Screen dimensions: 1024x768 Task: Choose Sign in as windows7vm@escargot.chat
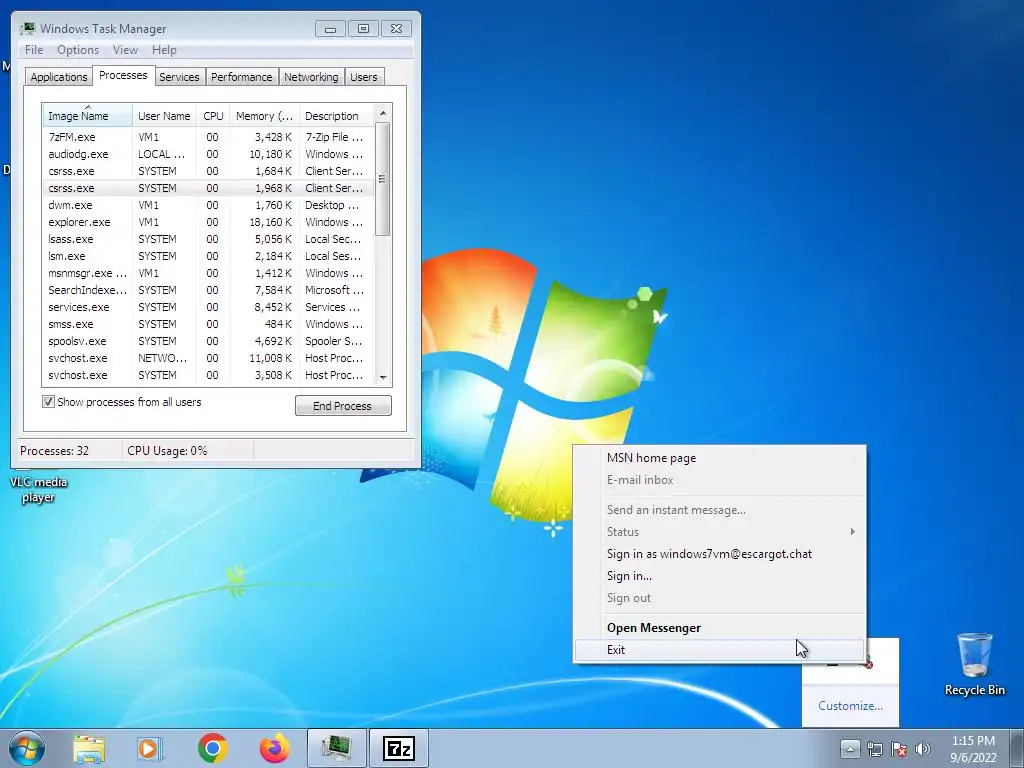pyautogui.click(x=720, y=554)
